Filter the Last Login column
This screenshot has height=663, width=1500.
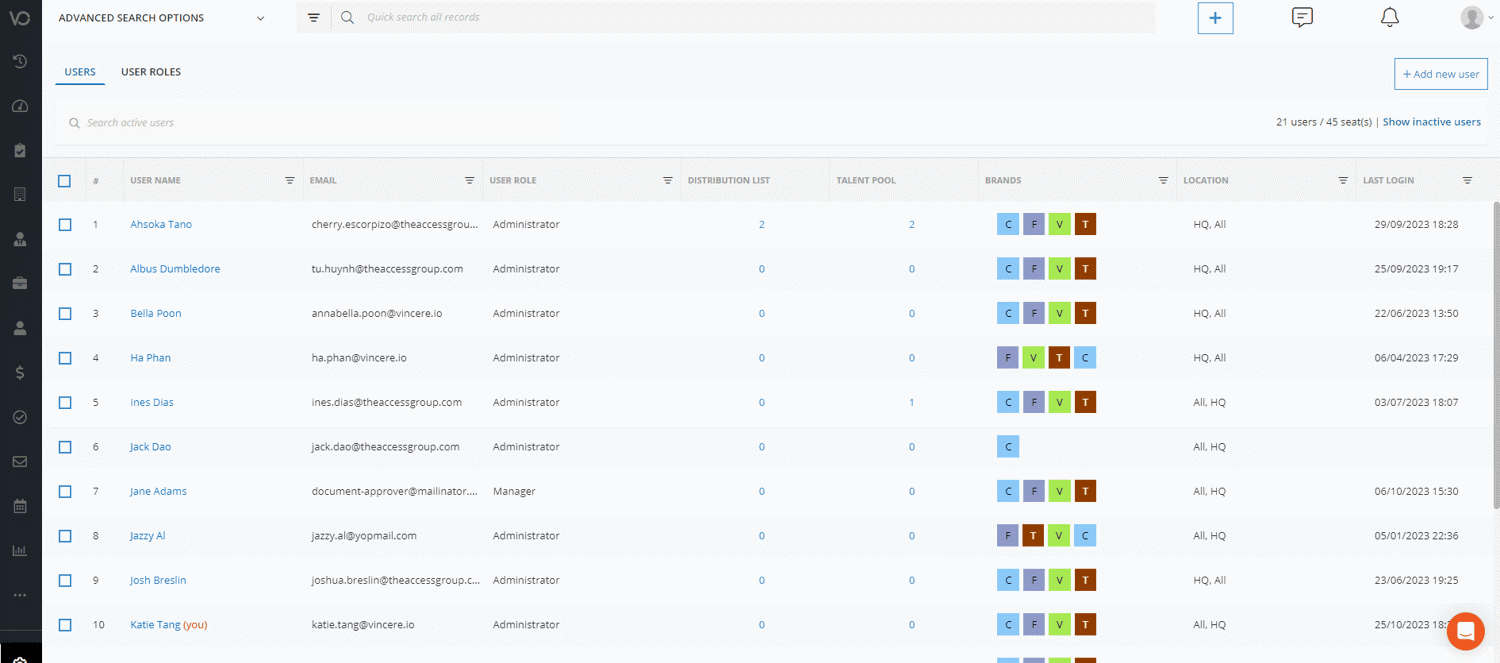(1467, 181)
